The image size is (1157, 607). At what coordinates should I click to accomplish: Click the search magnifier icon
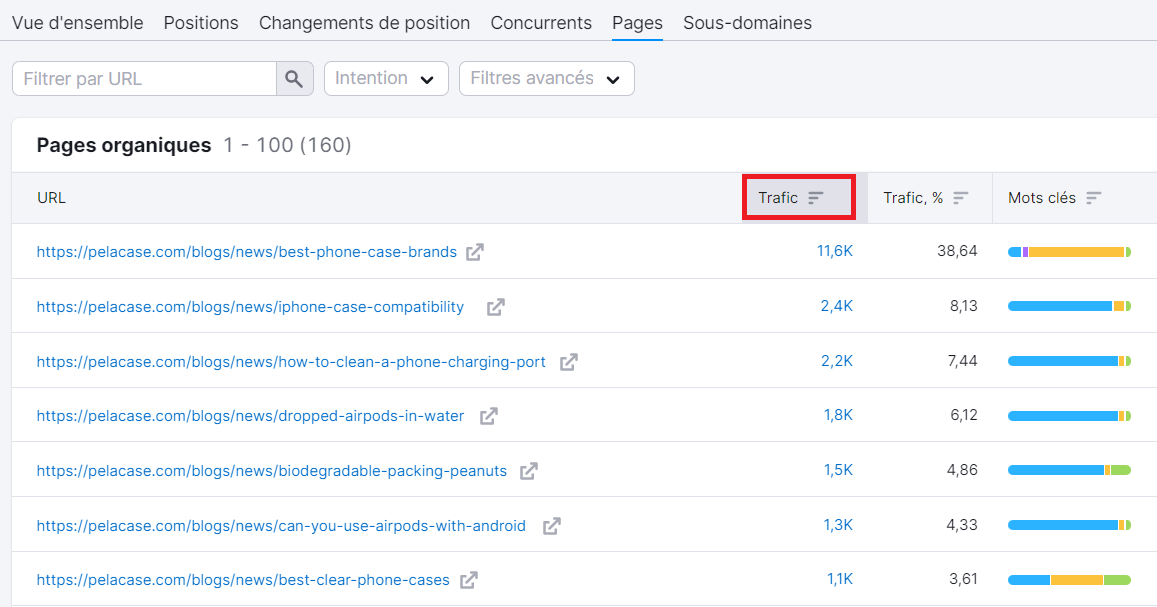click(x=294, y=79)
